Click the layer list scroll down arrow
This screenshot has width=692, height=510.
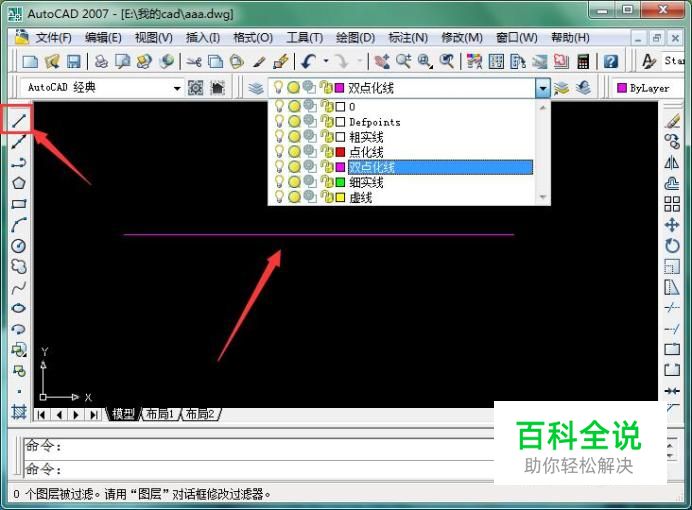[x=543, y=198]
